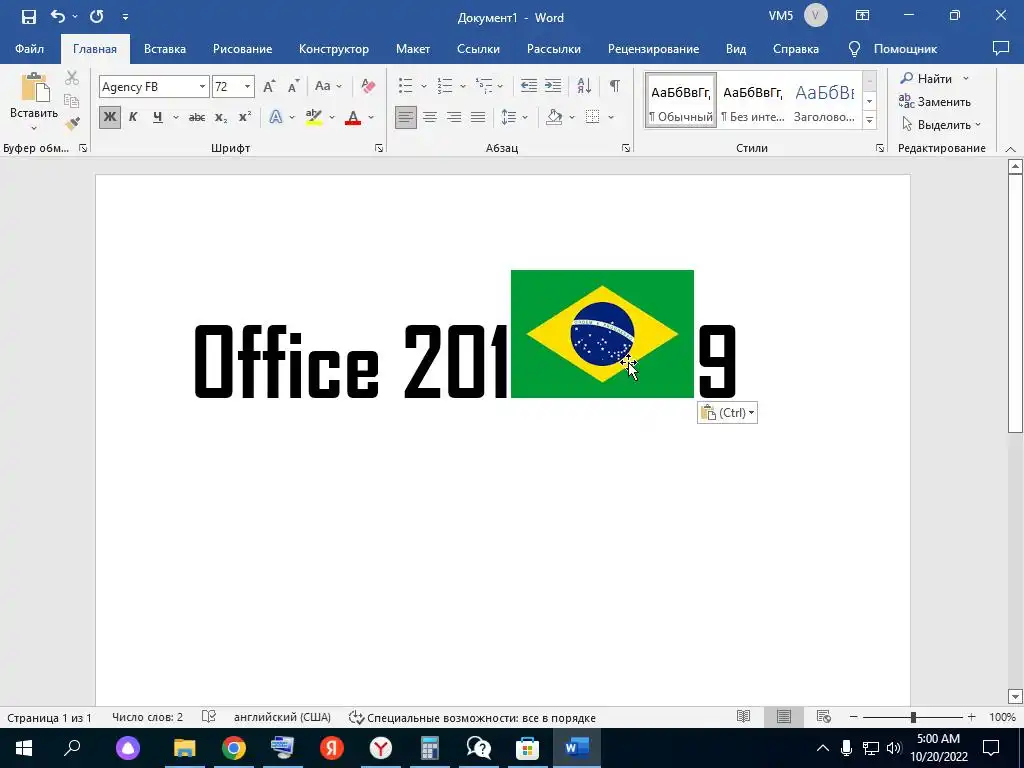Switch to the Рисование tab
This screenshot has height=768, width=1024.
tap(242, 49)
